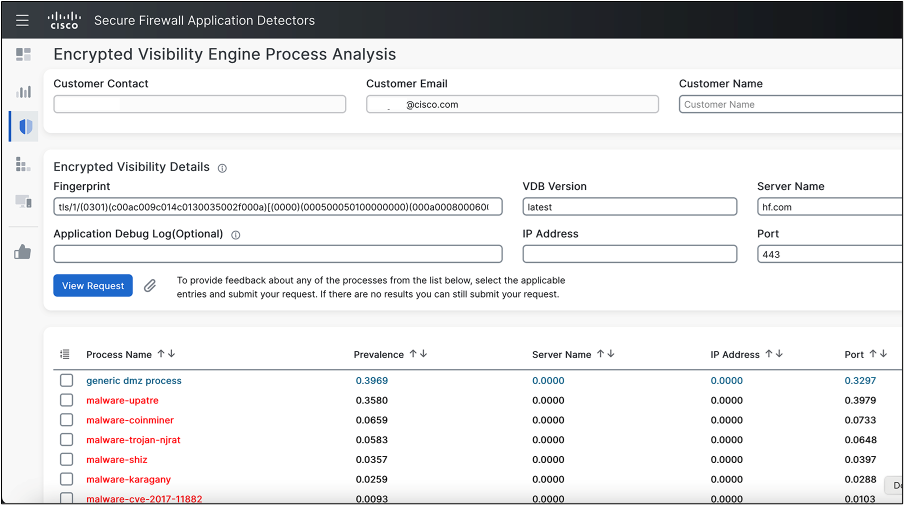Show info for Application Debug Log
904x505 pixels.
tap(236, 235)
